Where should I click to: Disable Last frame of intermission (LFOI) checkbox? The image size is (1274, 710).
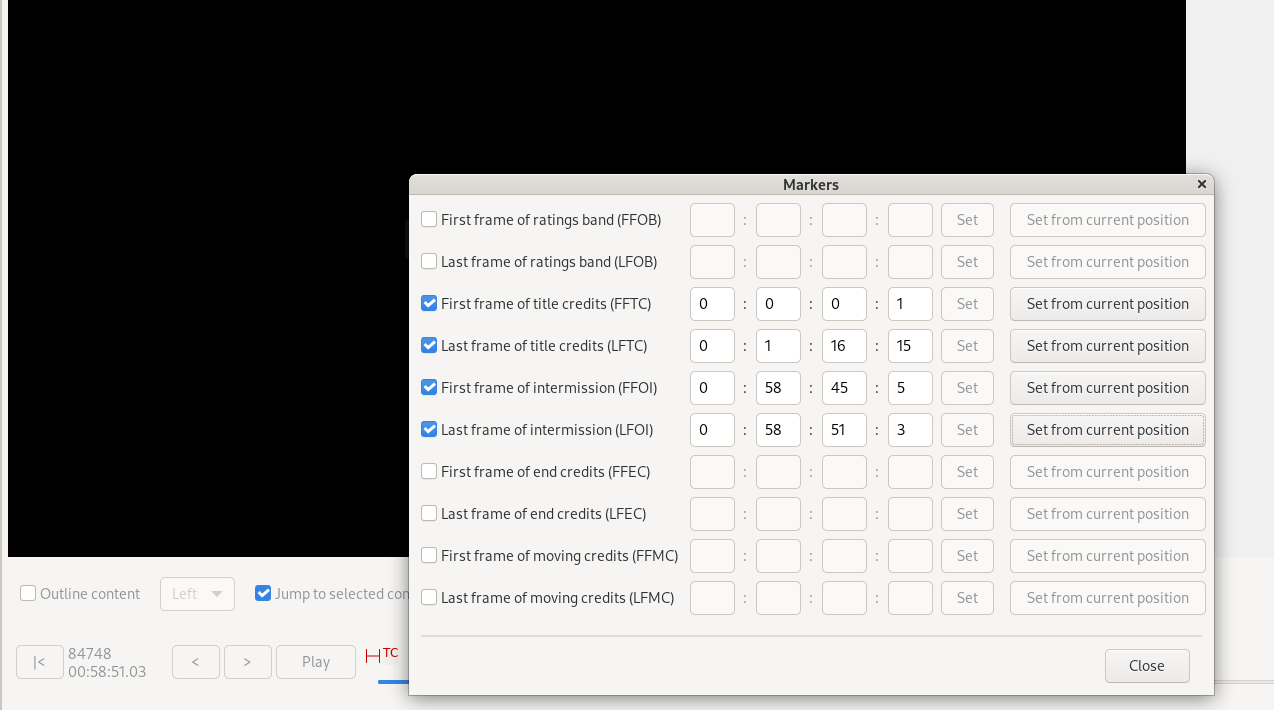(x=429, y=430)
